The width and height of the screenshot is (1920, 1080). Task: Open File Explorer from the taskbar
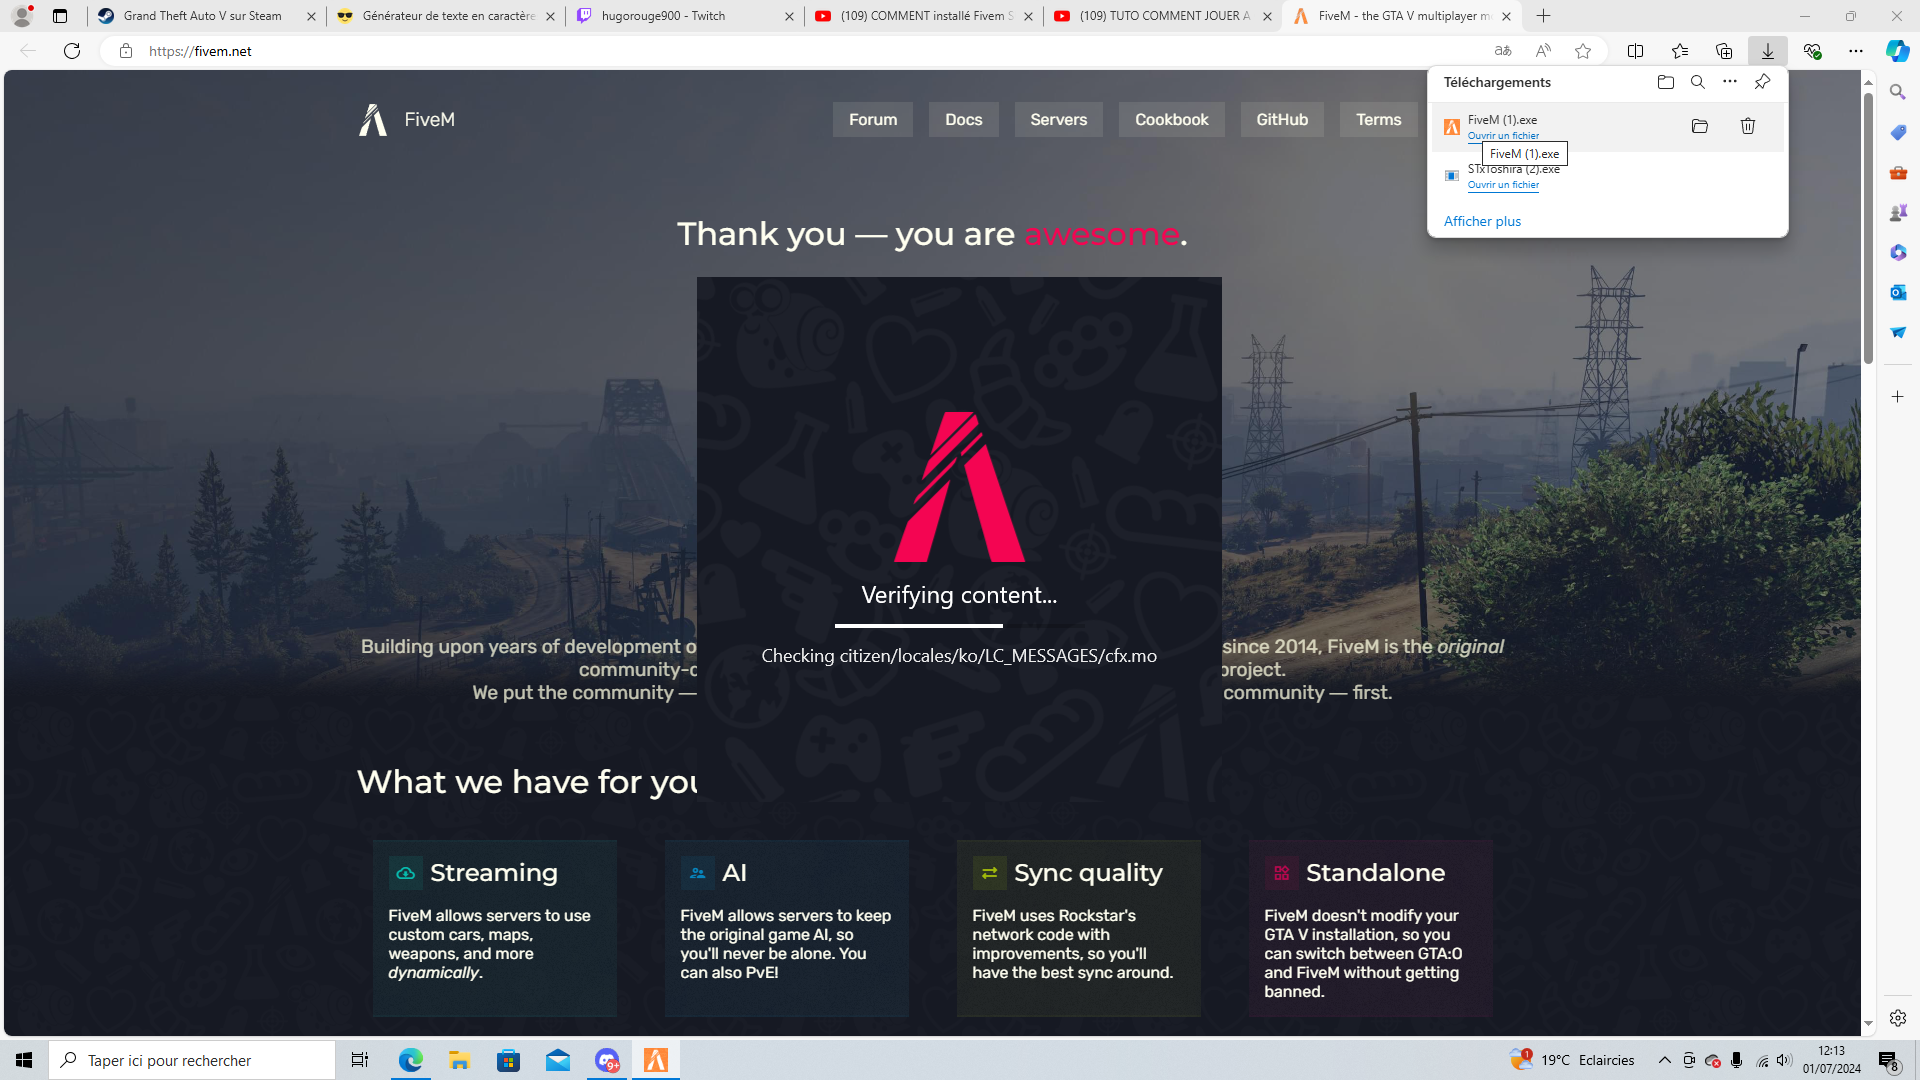pyautogui.click(x=459, y=1060)
